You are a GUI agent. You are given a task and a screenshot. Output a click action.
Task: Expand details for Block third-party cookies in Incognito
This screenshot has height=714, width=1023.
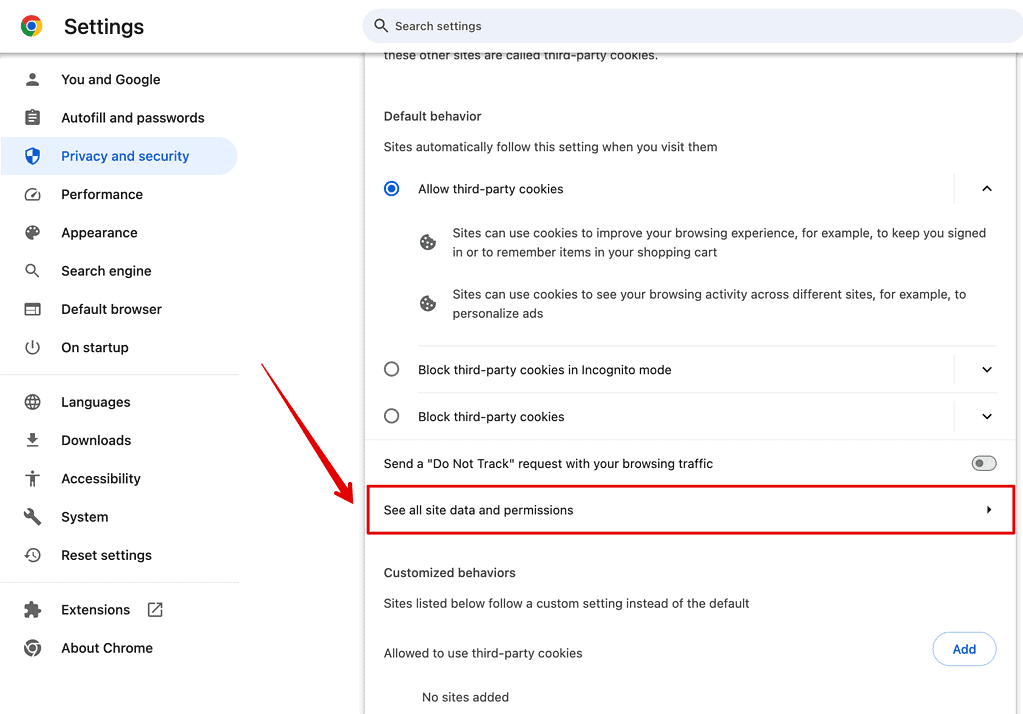(987, 369)
